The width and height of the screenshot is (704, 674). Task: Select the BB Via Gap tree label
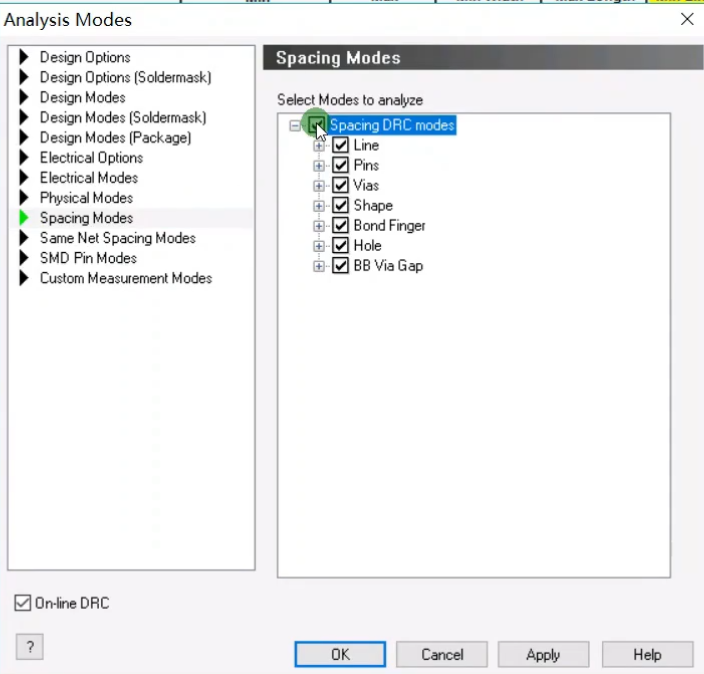pyautogui.click(x=388, y=266)
